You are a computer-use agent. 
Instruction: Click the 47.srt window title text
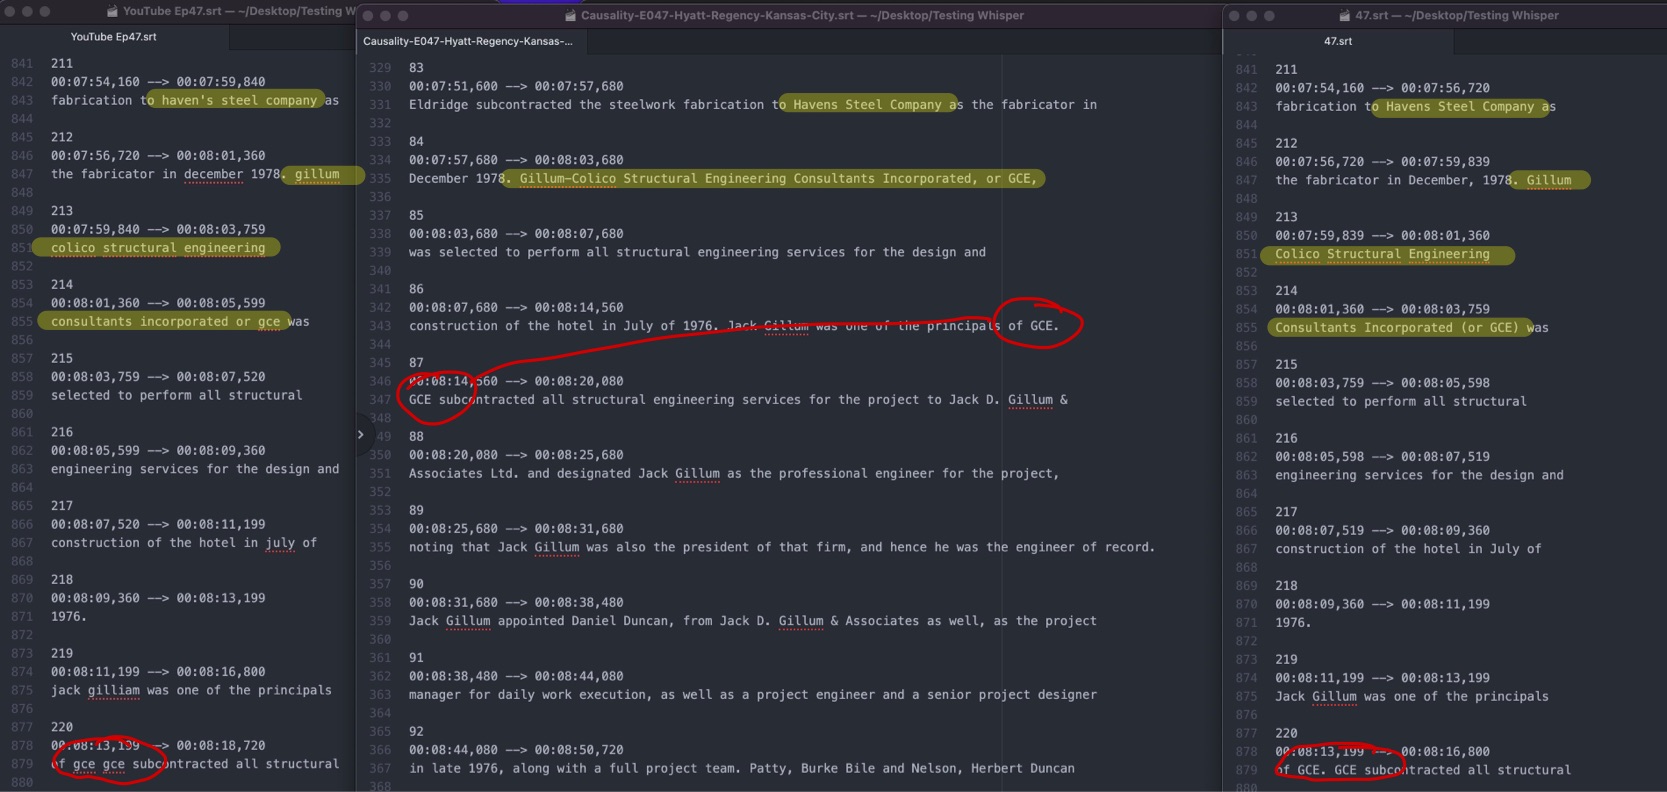(x=1457, y=16)
